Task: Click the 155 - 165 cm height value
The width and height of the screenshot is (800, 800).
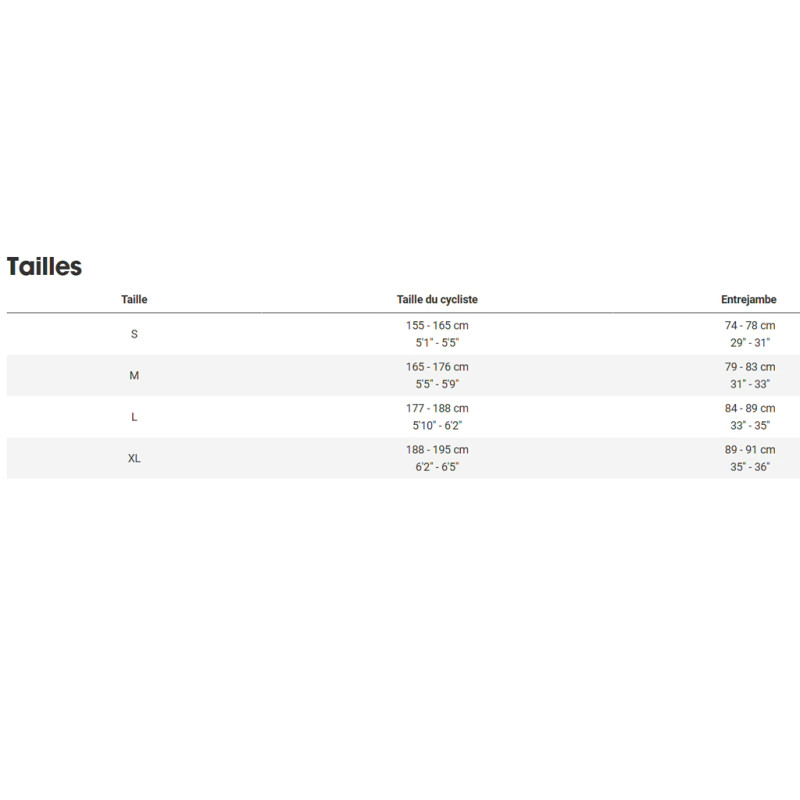Action: pos(437,326)
